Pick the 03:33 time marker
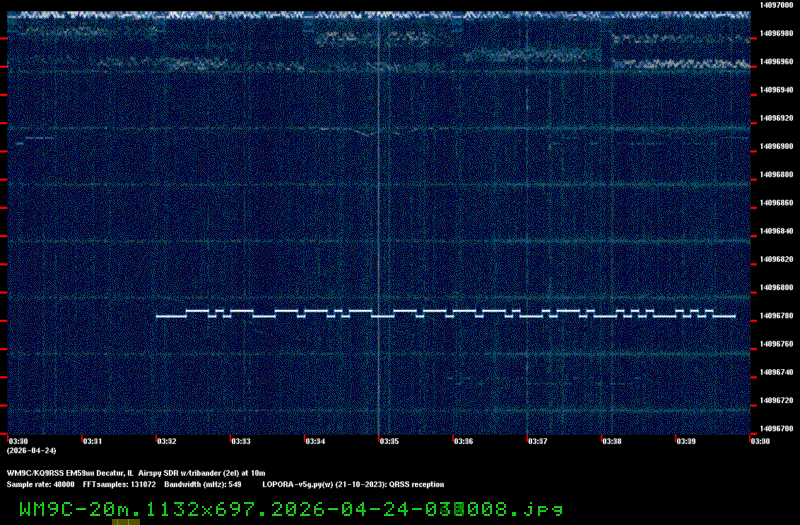This screenshot has width=800, height=525. pos(240,441)
